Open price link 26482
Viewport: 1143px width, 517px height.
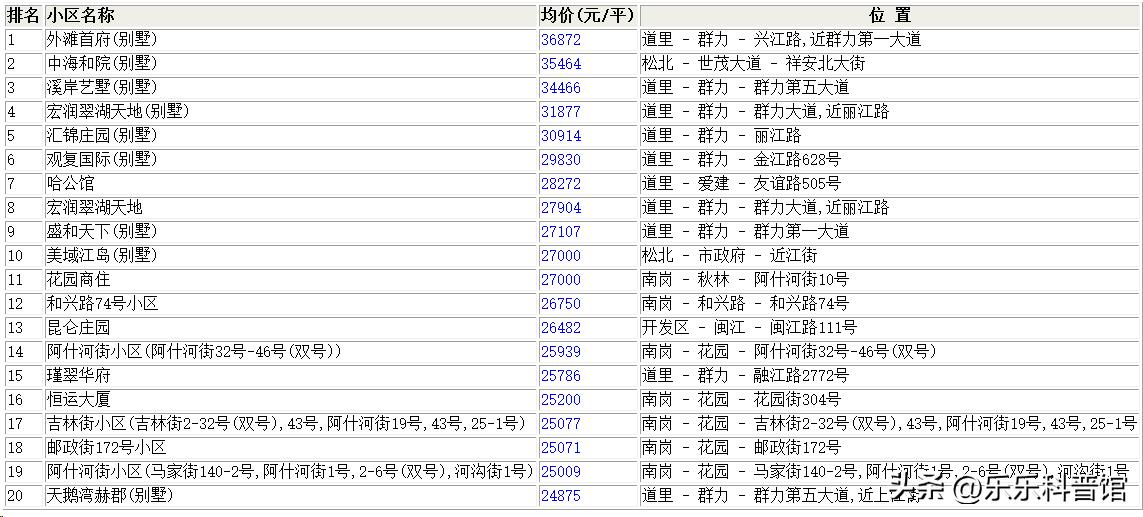pos(561,328)
